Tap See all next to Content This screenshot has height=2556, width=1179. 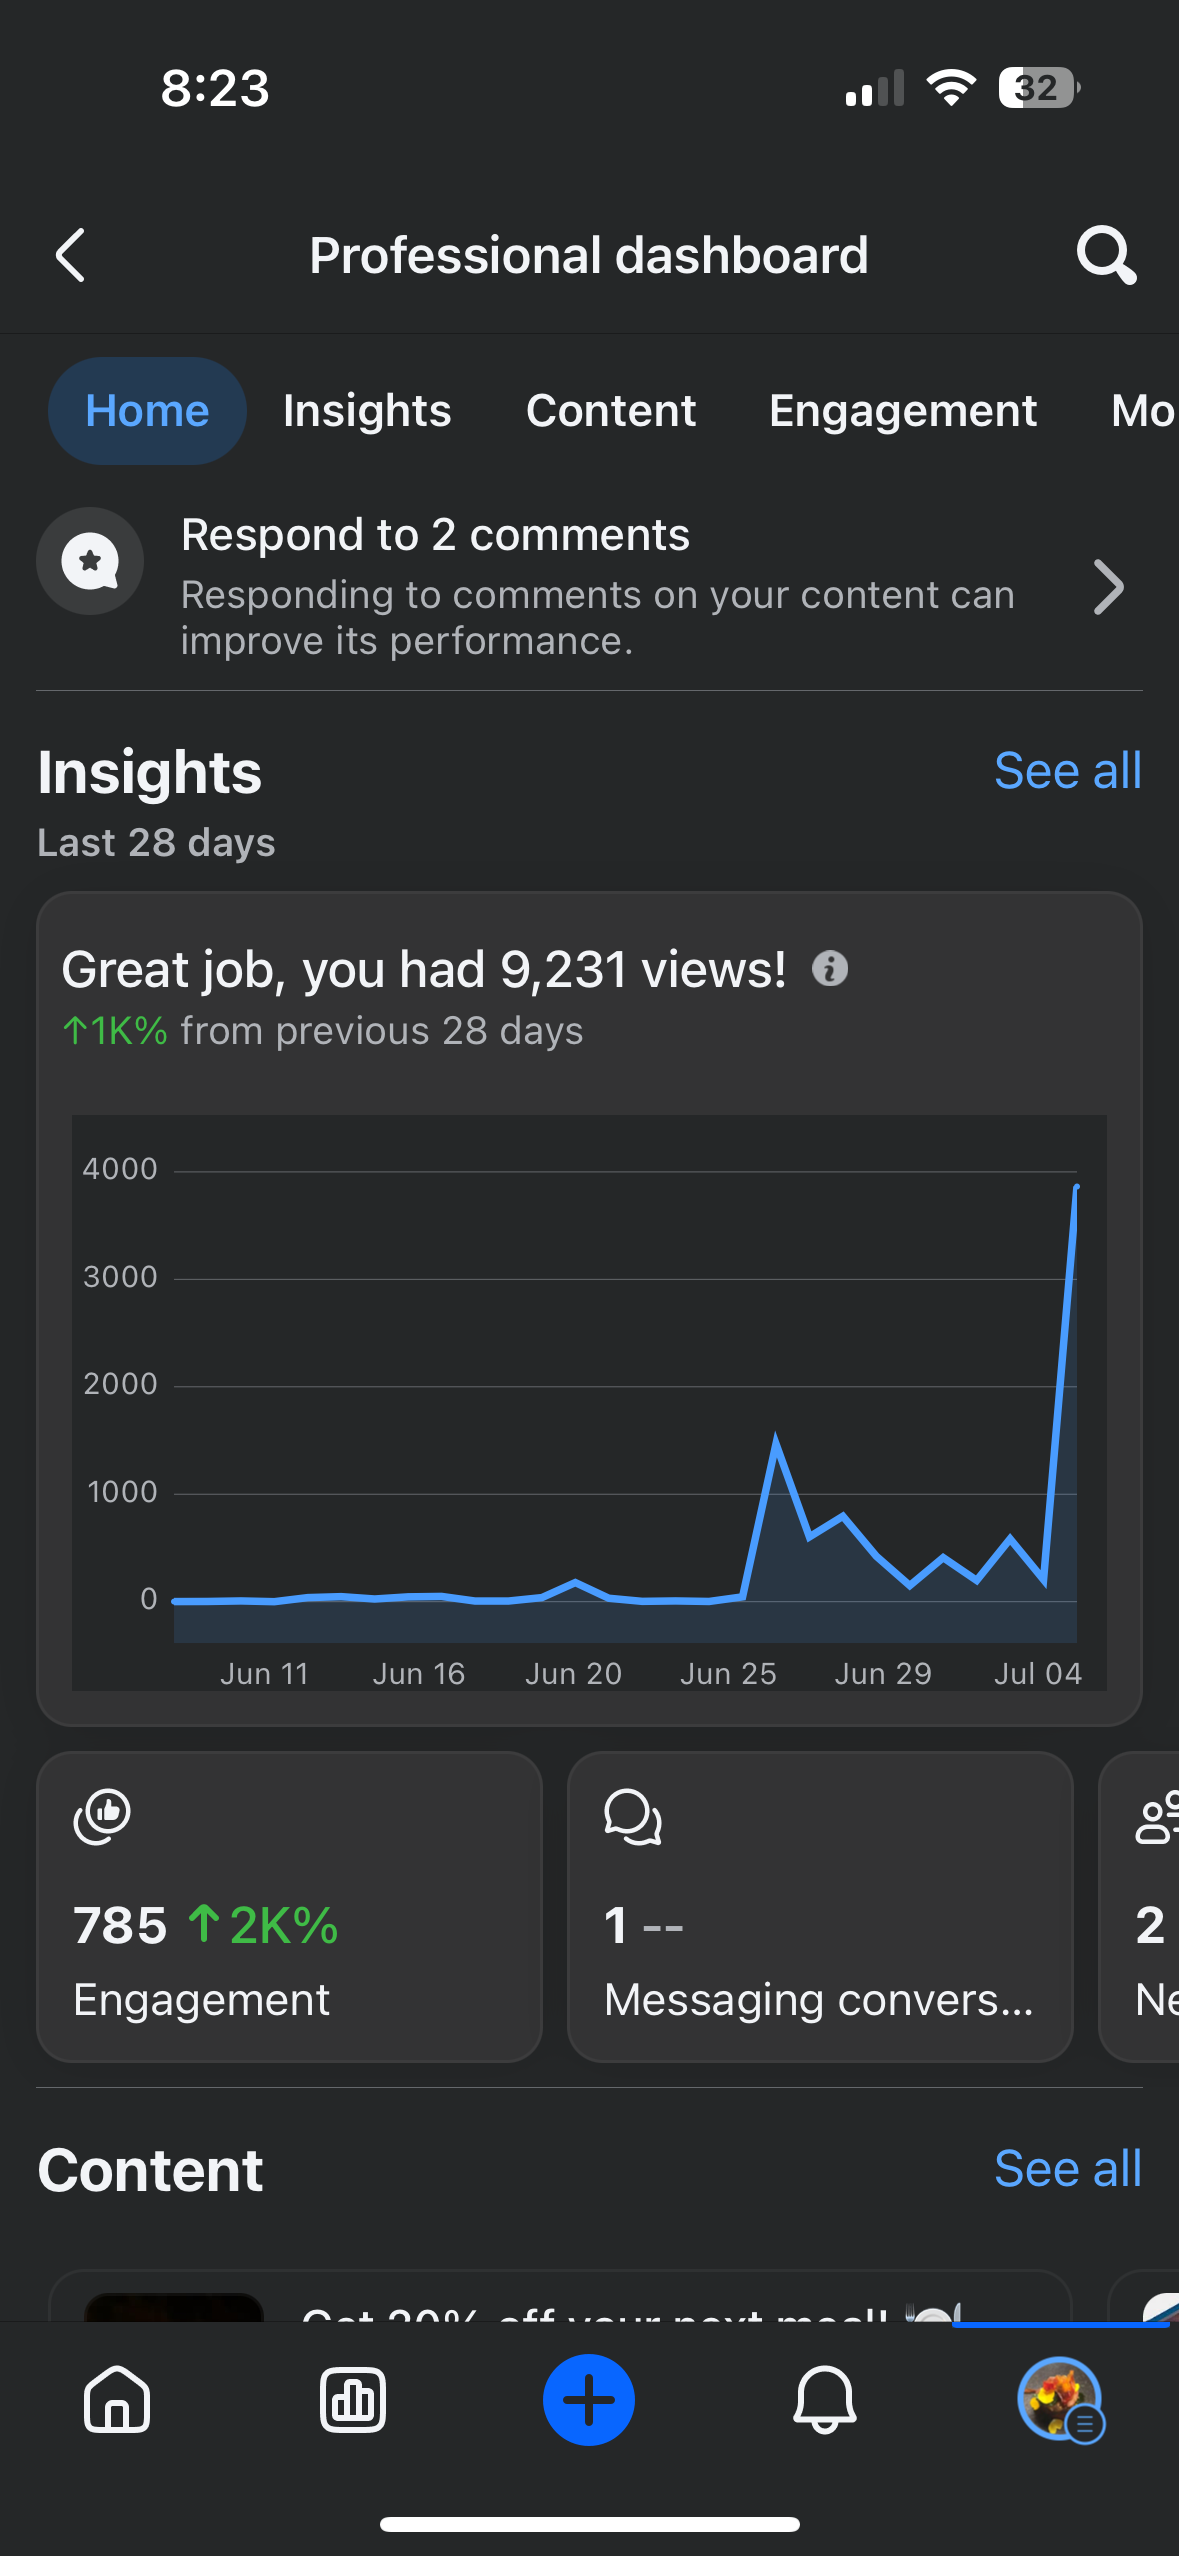tap(1067, 2169)
